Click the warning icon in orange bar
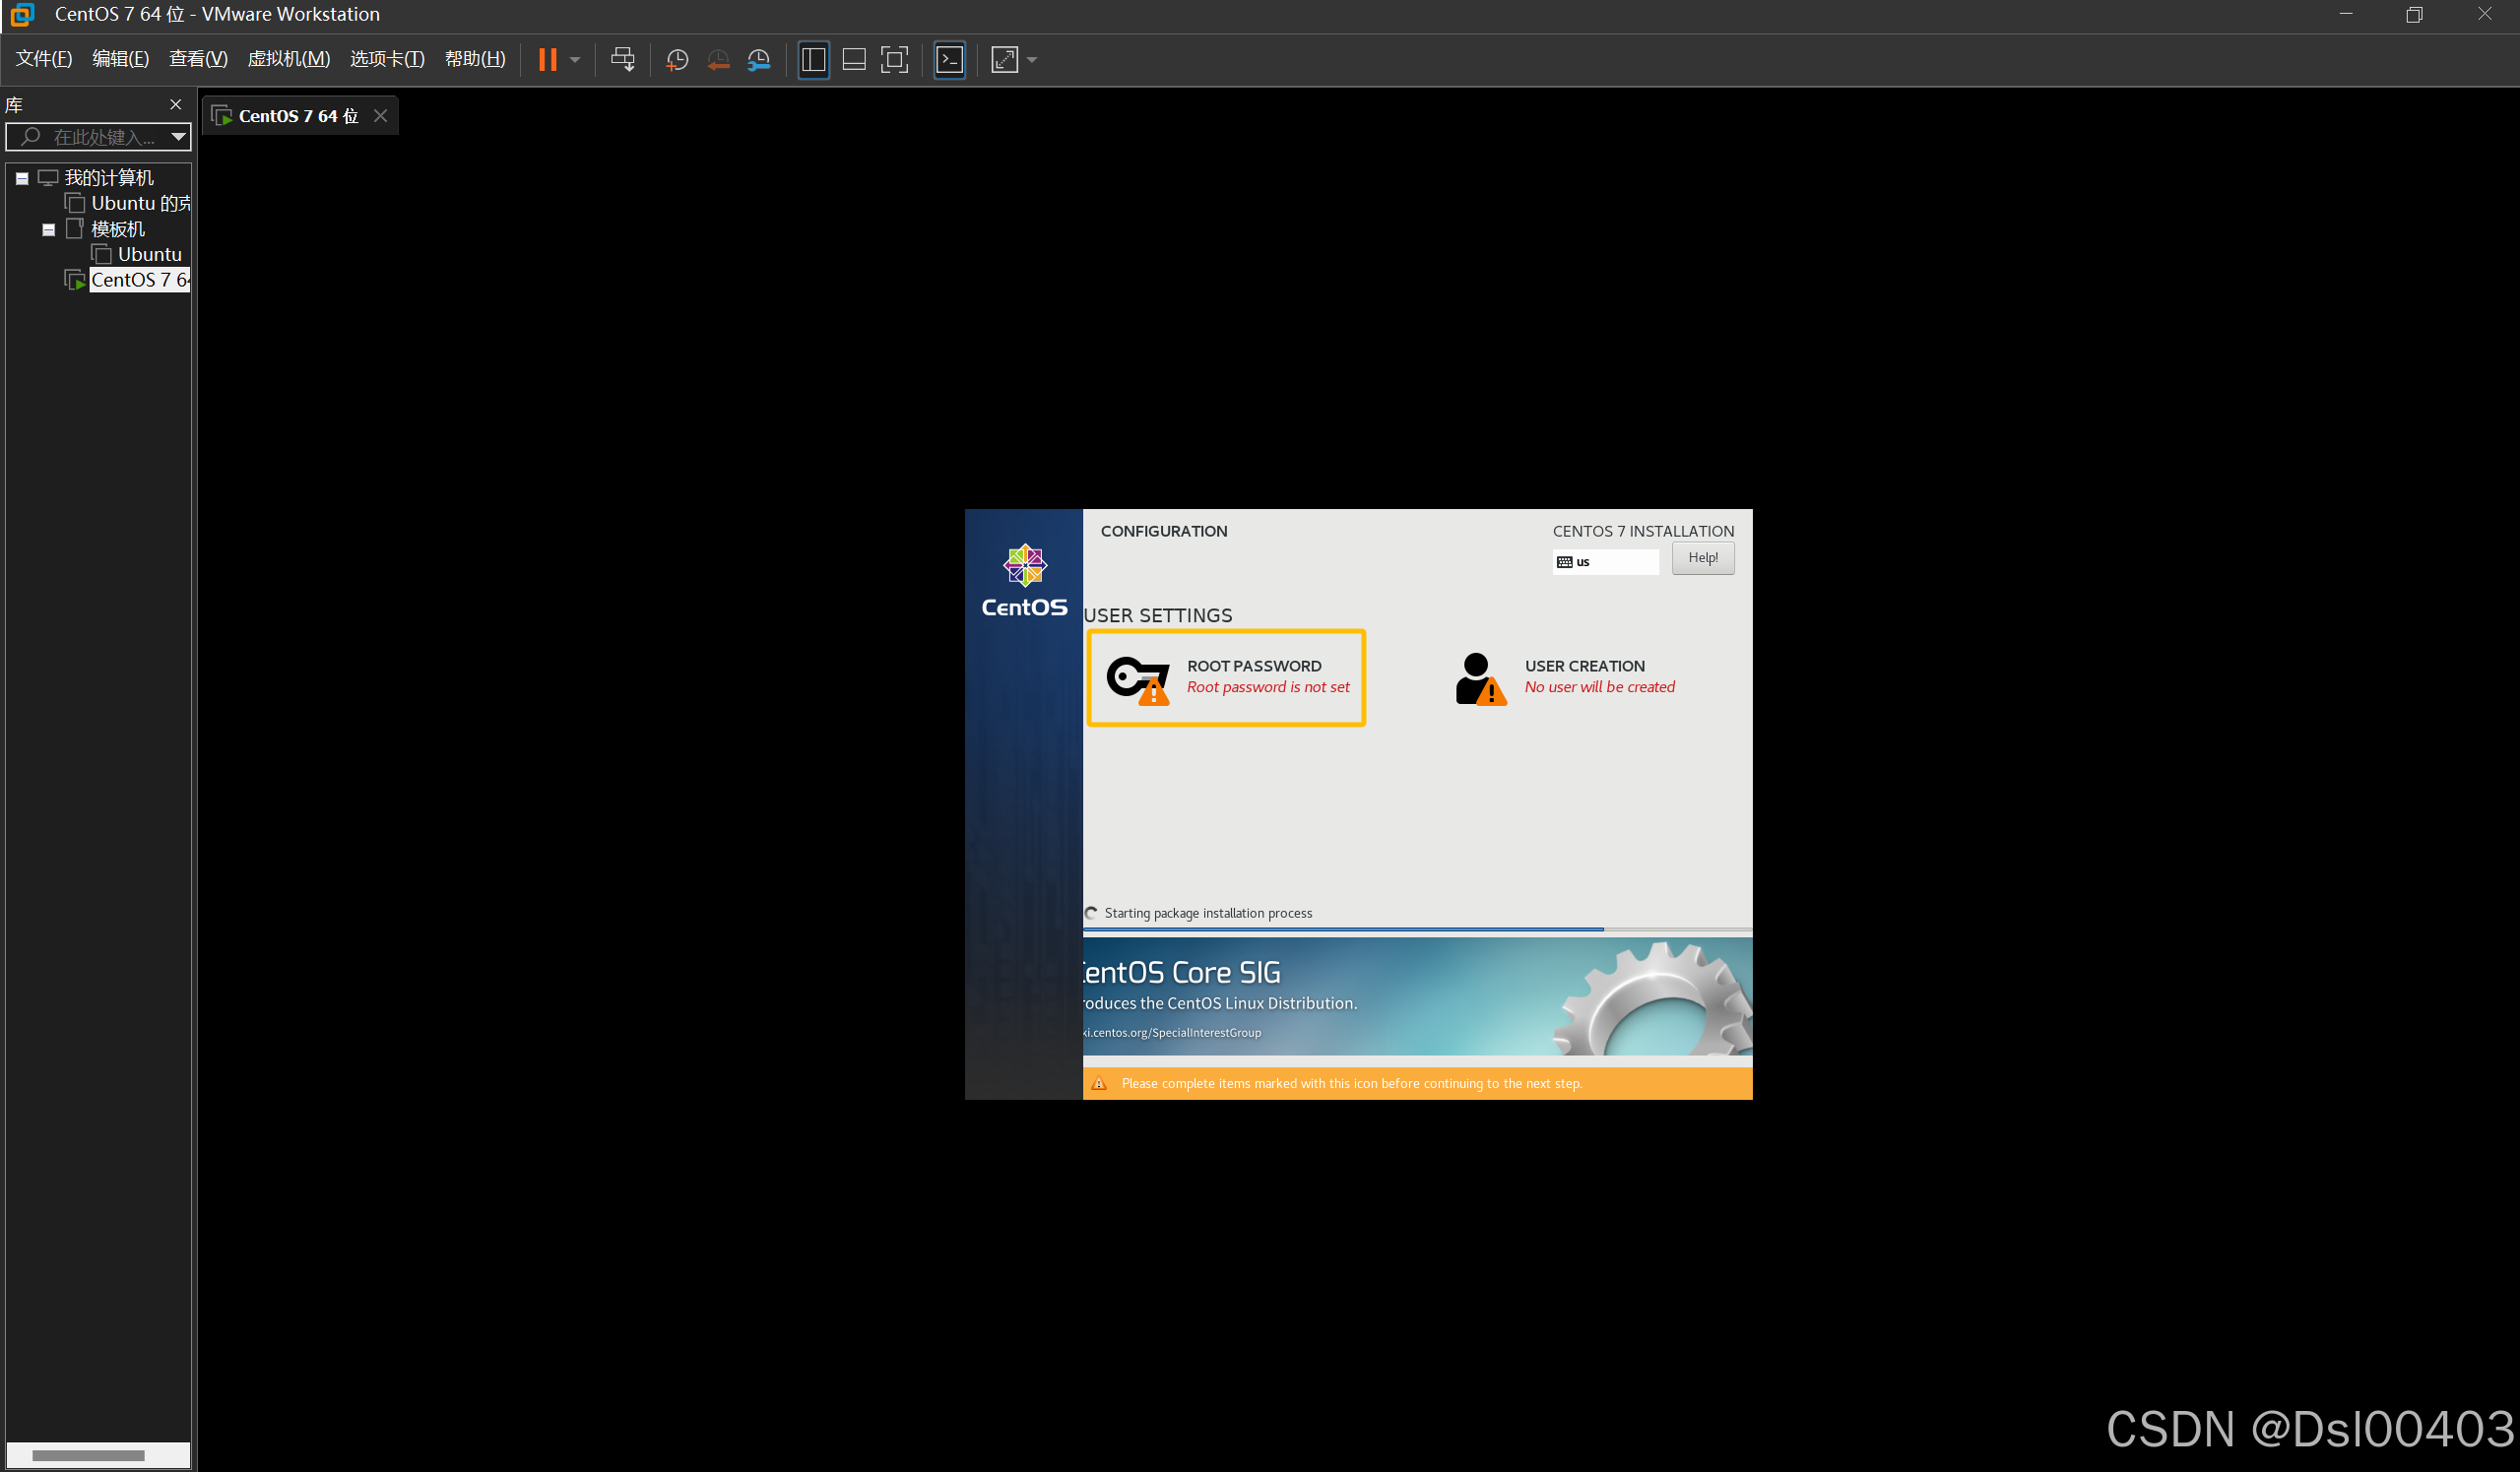The image size is (2520, 1472). 1099,1083
